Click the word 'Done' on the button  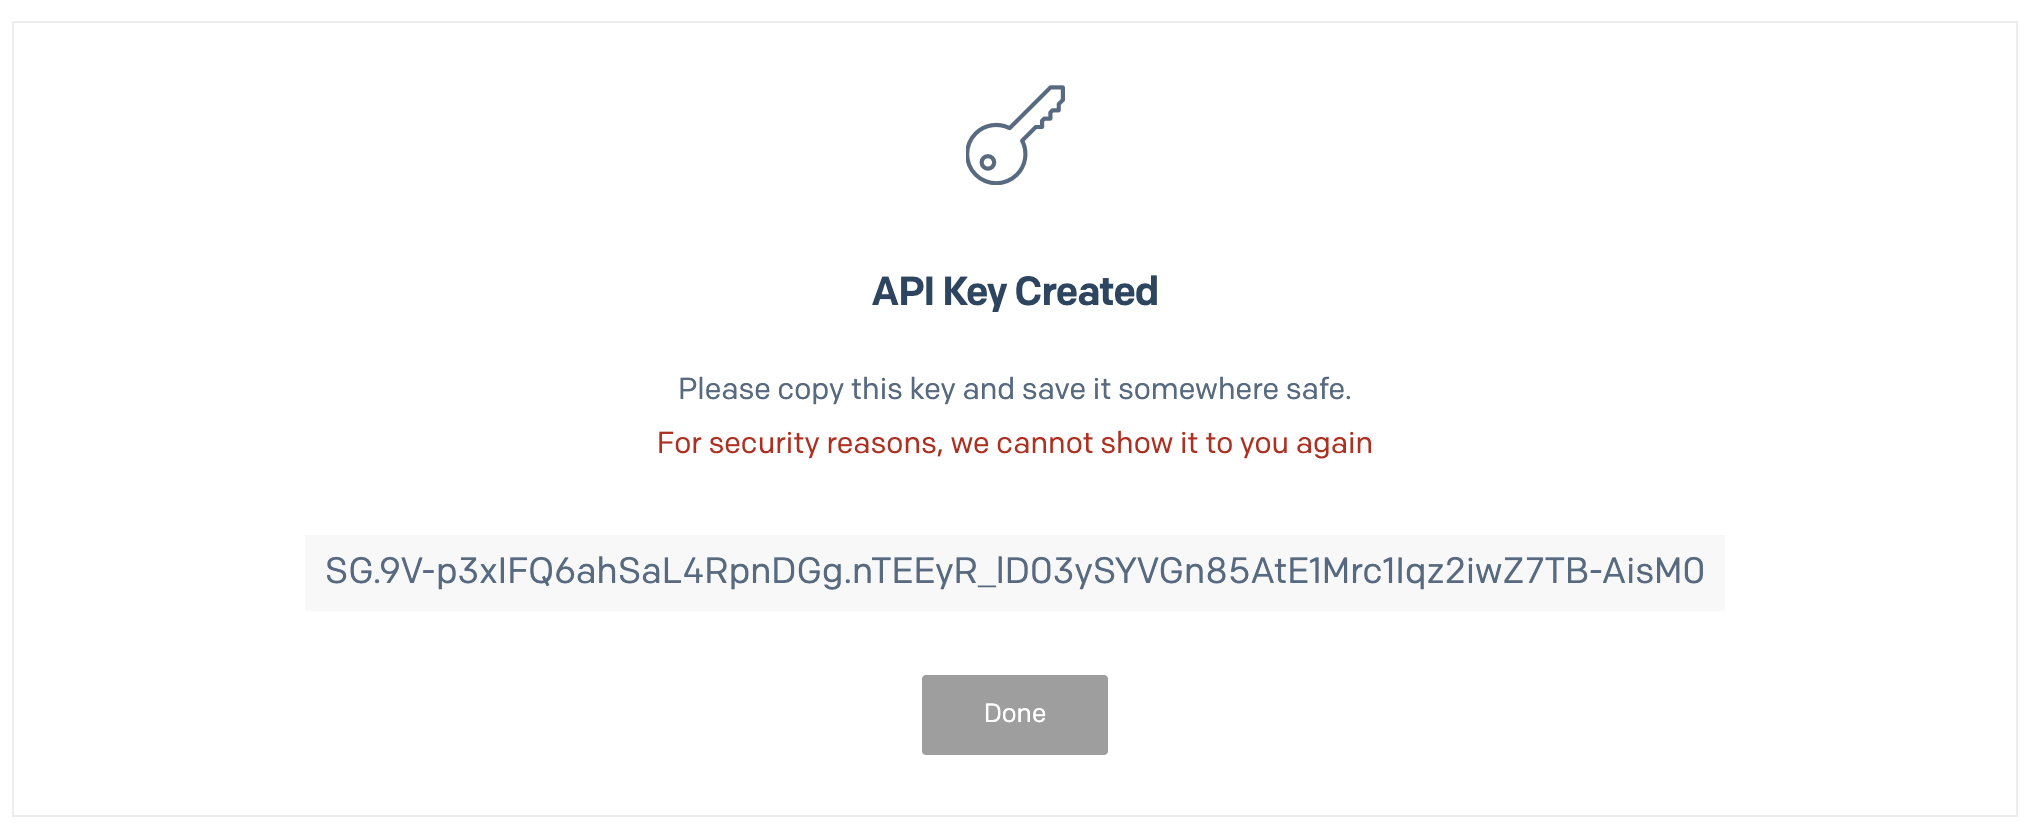[x=1014, y=714]
